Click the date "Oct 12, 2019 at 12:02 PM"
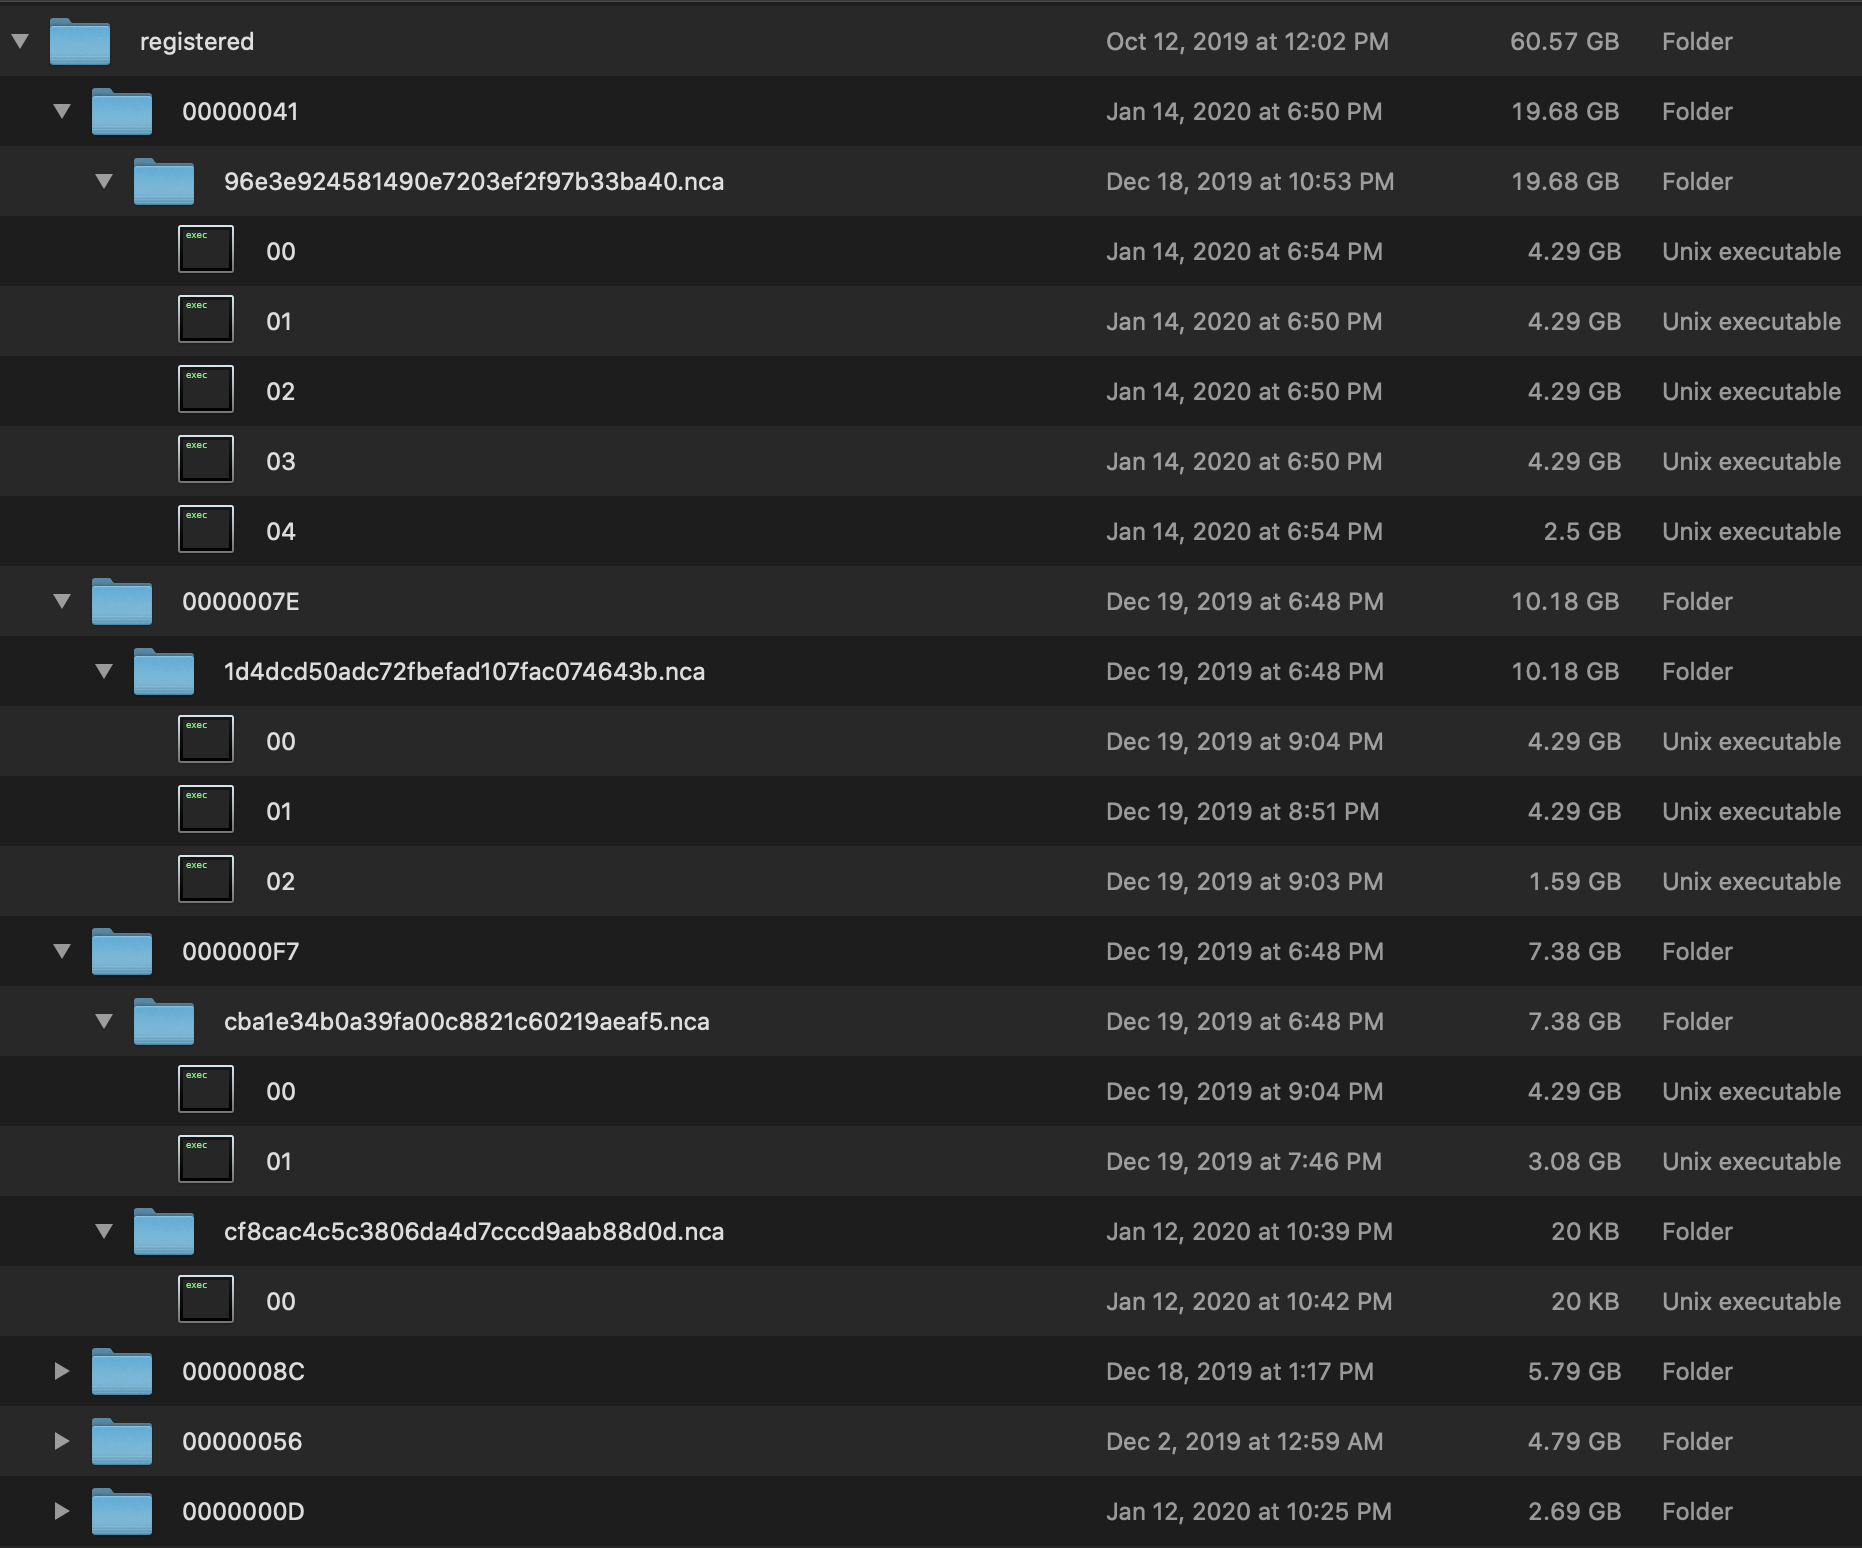This screenshot has height=1548, width=1862. pos(1247,42)
